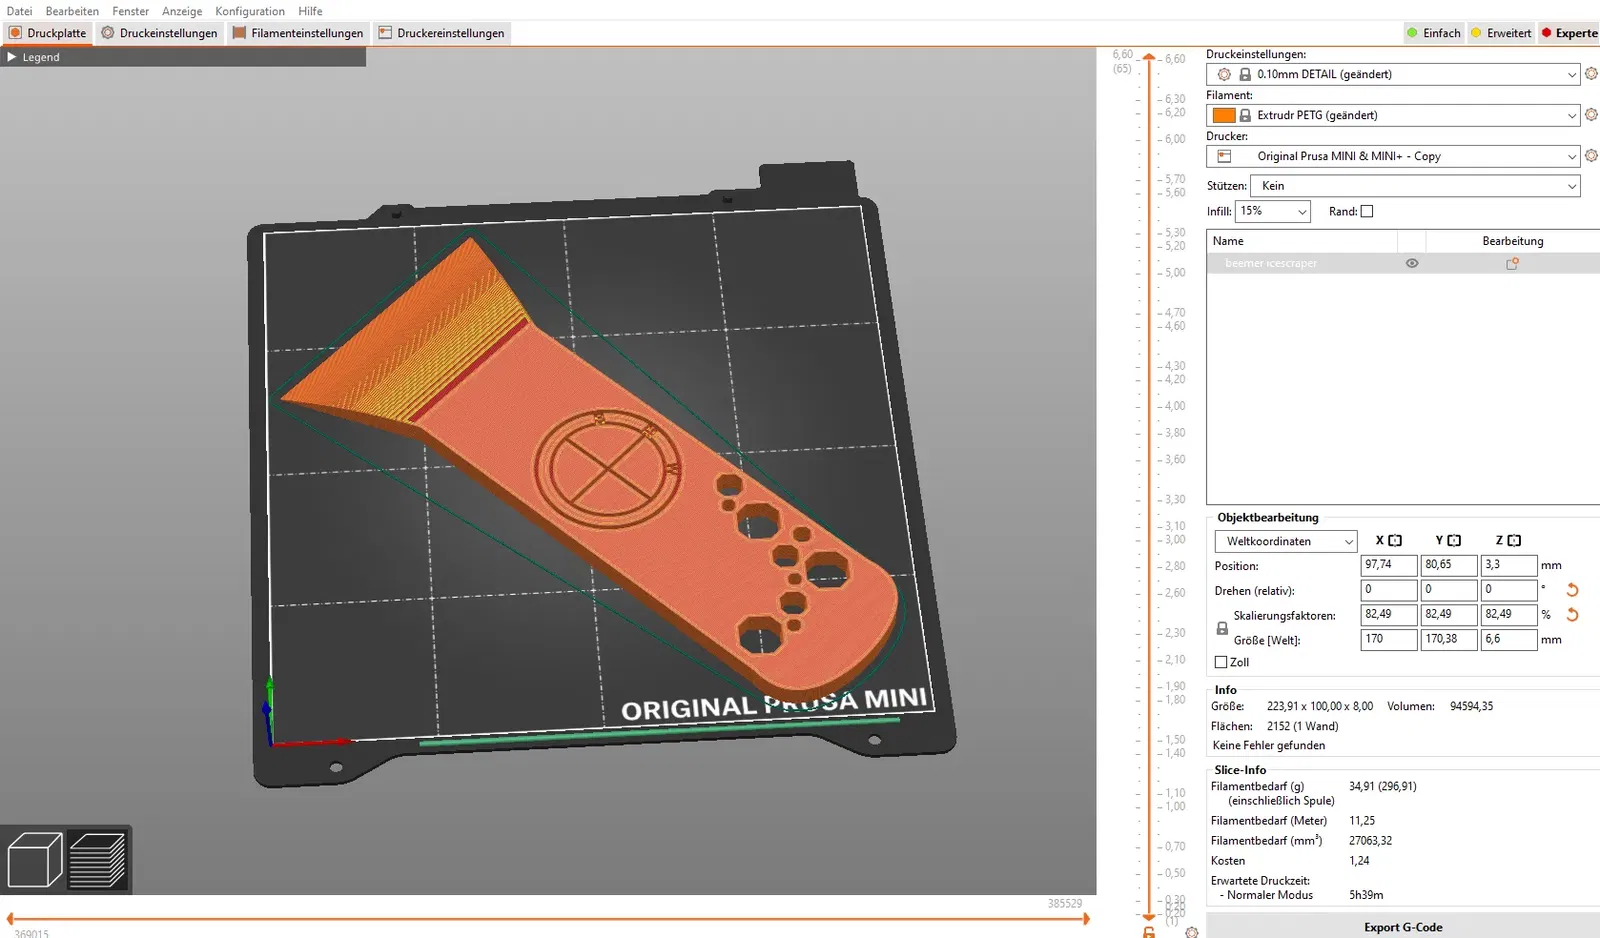Viewport: 1600px width, 938px height.
Task: Switch to the 3D editor view cube
Action: tap(35, 860)
